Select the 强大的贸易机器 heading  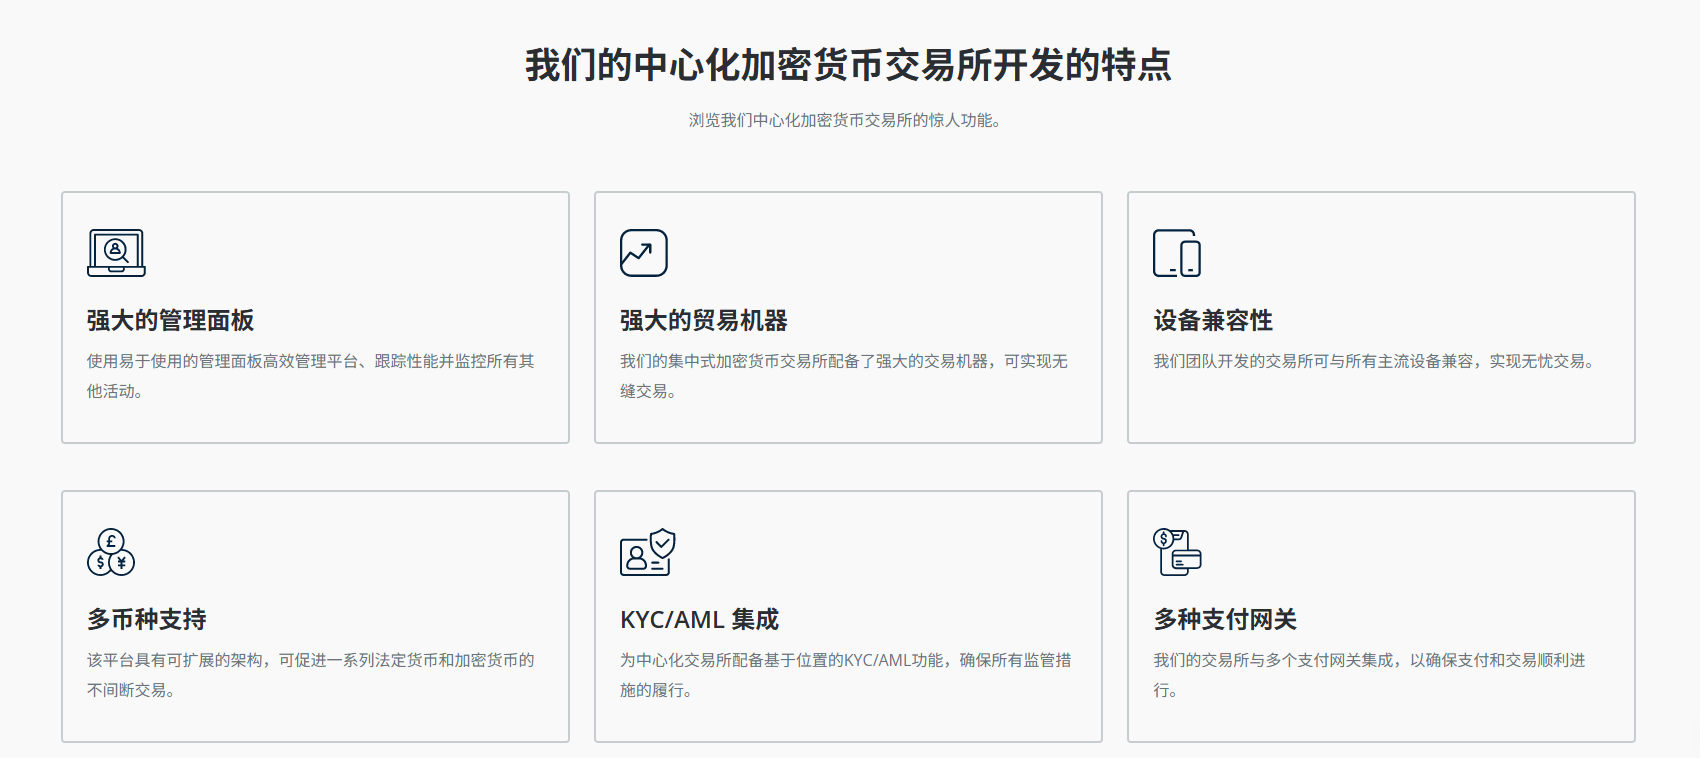tap(703, 321)
